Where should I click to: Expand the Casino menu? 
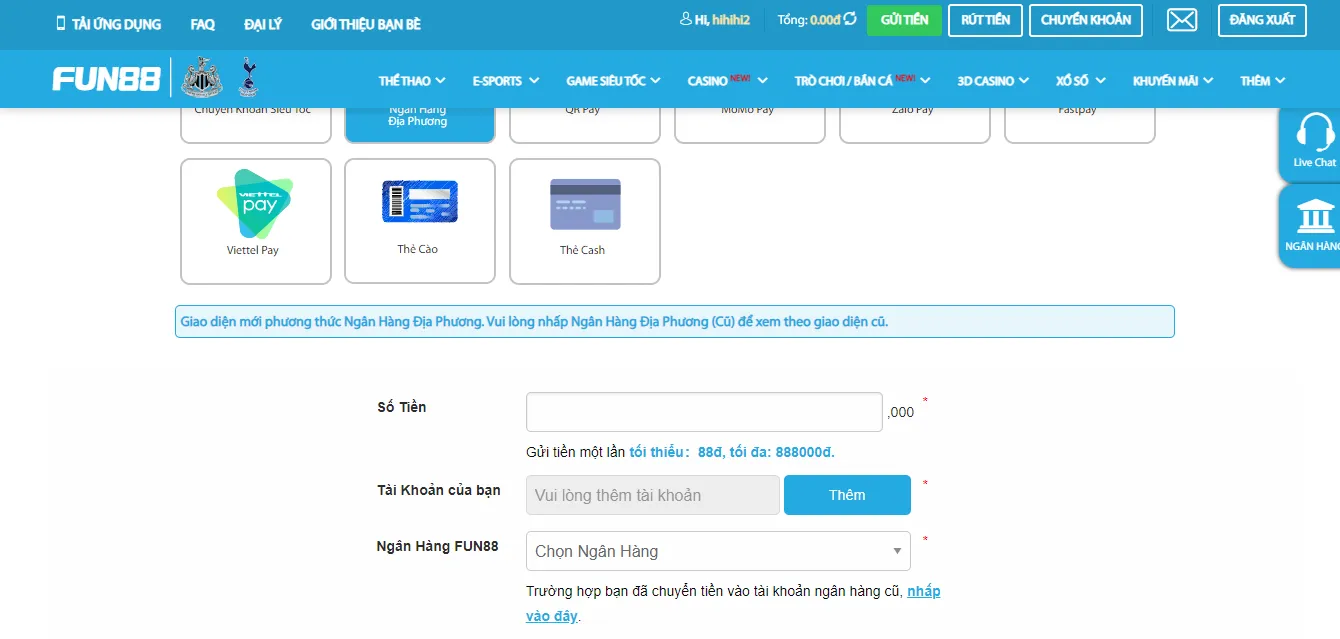pos(727,81)
